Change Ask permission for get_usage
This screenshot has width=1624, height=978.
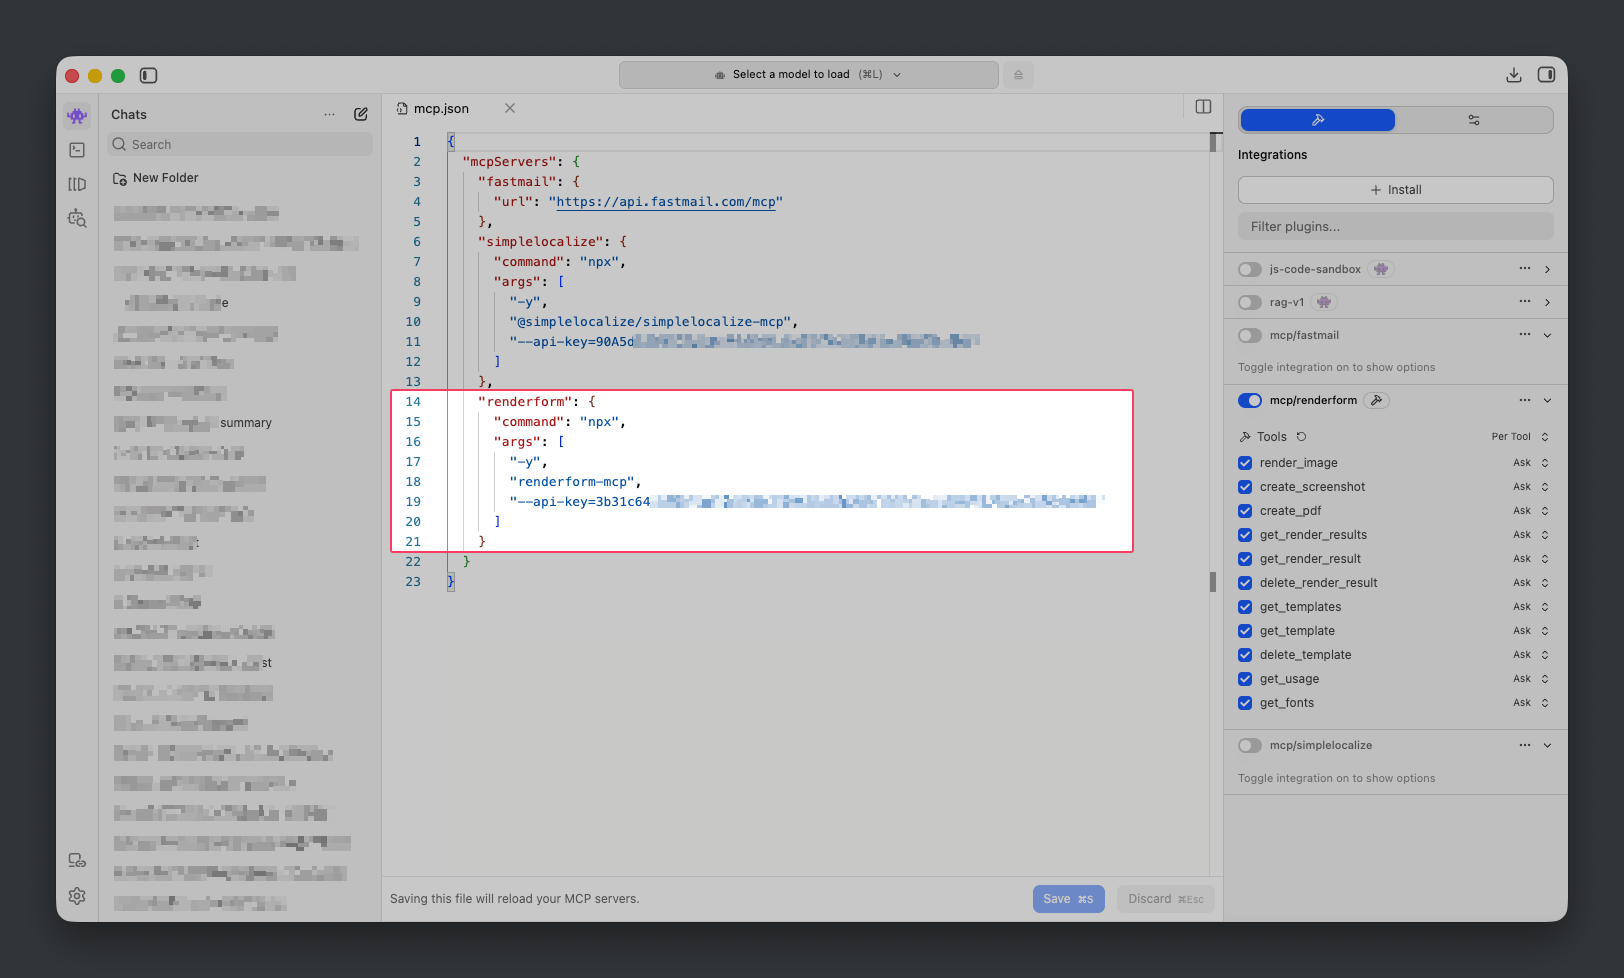point(1531,679)
